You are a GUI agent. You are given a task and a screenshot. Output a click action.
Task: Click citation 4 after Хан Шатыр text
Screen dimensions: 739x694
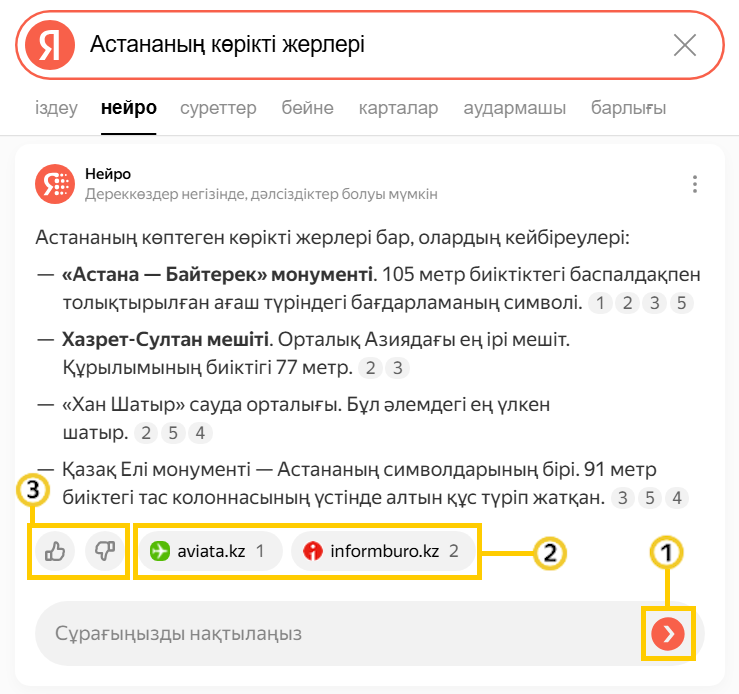(x=200, y=433)
